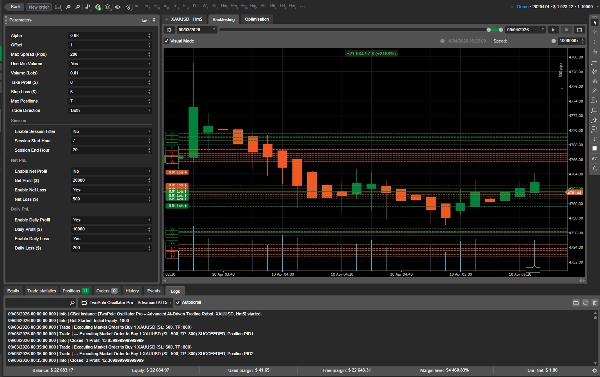This screenshot has width=600, height=377.
Task: Open the chart type icon beside New order
Action: point(58,7)
